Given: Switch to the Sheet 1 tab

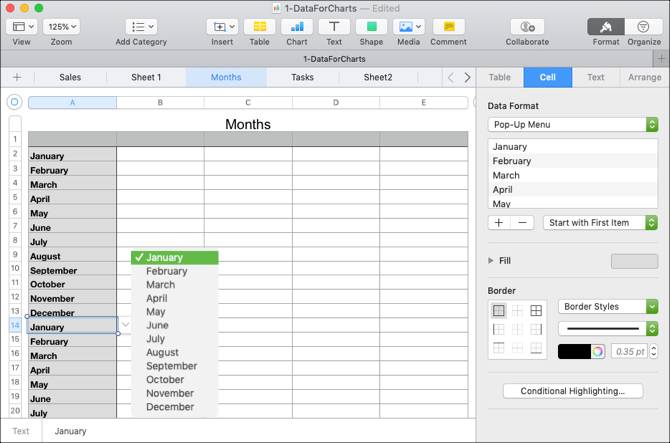Looking at the screenshot, I should tap(146, 77).
